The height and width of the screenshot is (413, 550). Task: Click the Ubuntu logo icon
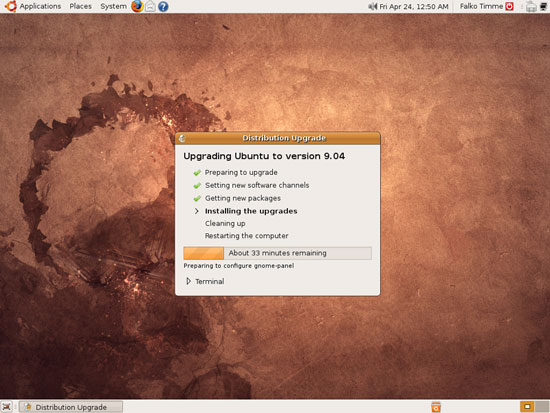10,6
